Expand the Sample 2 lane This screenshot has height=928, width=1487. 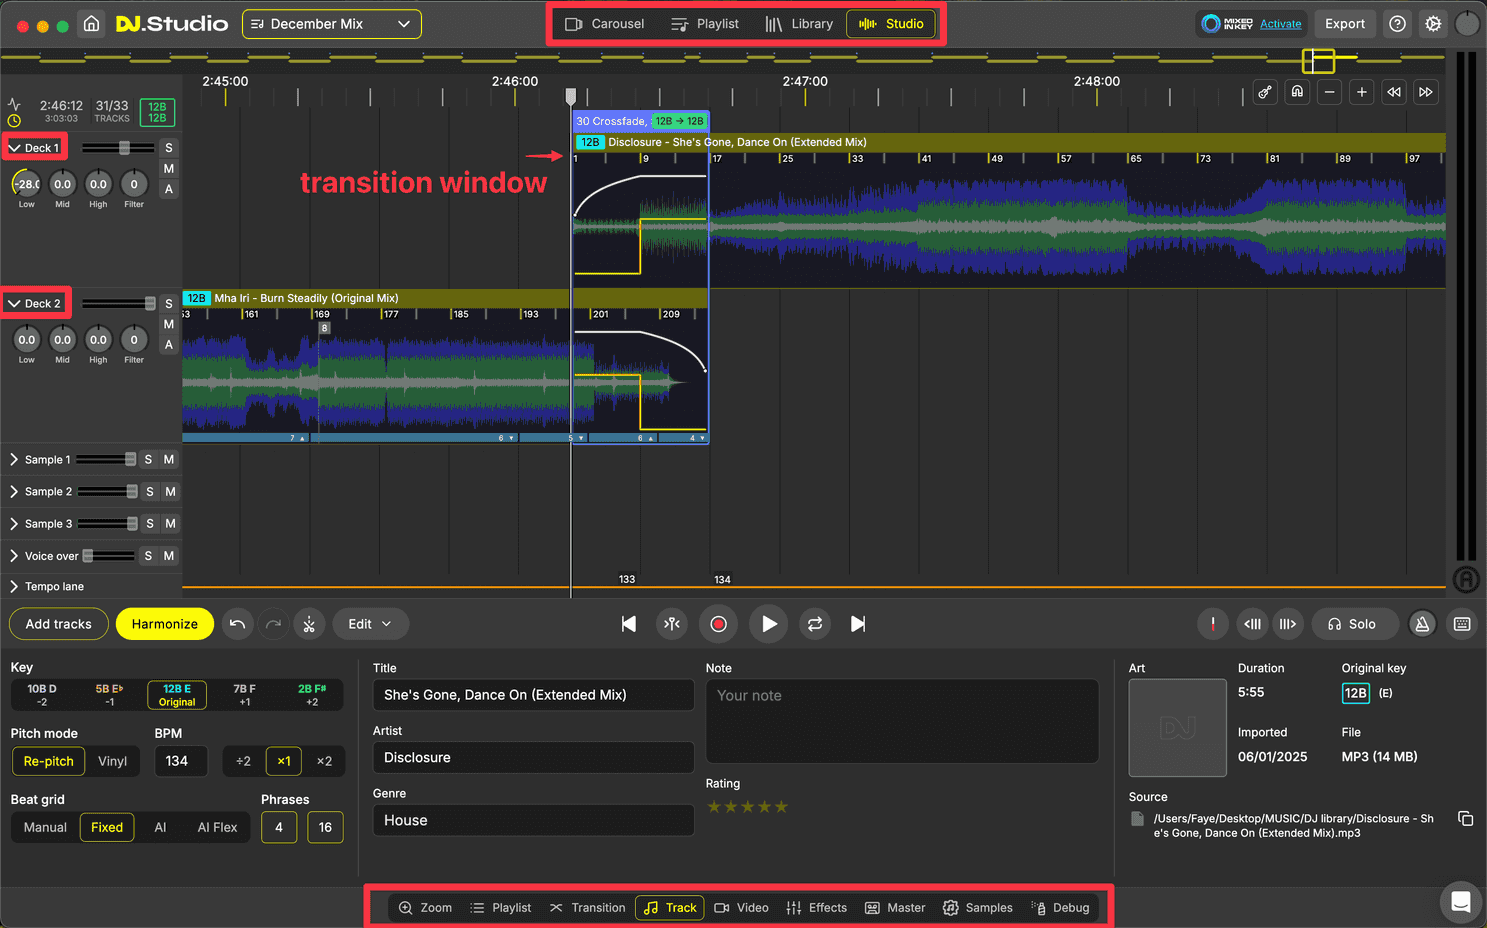[14, 492]
